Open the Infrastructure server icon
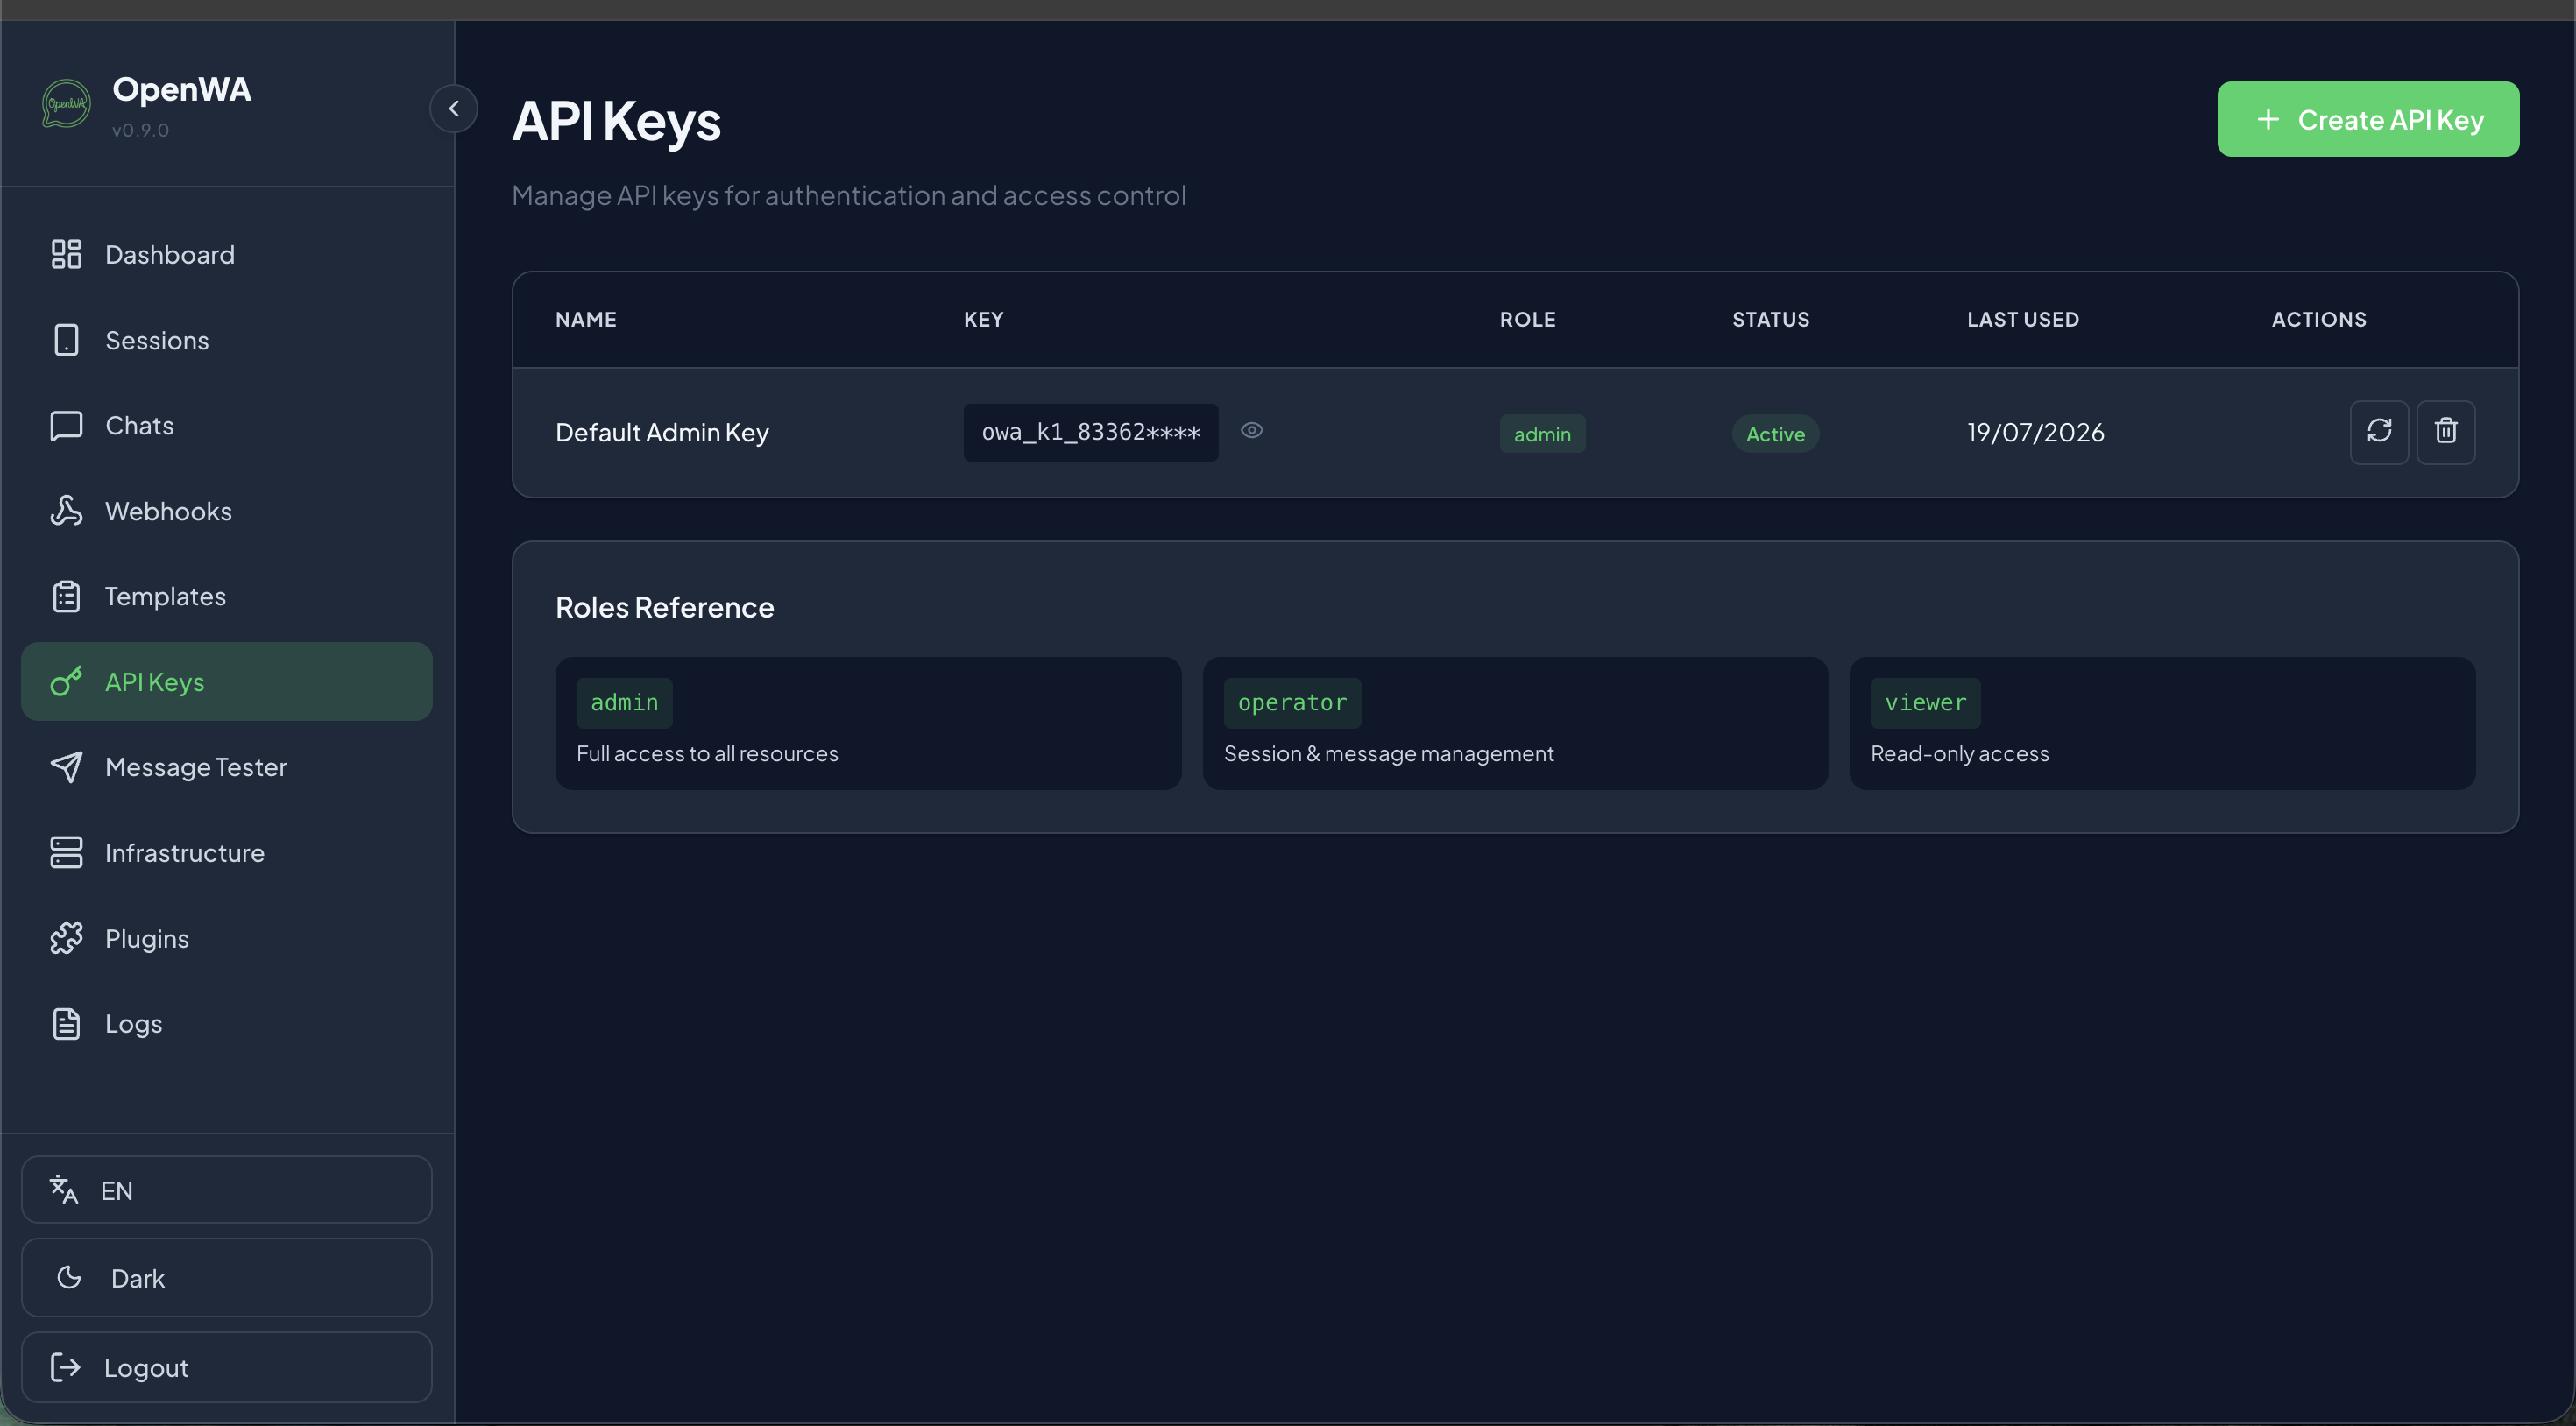This screenshot has height=1426, width=2576. (x=66, y=853)
